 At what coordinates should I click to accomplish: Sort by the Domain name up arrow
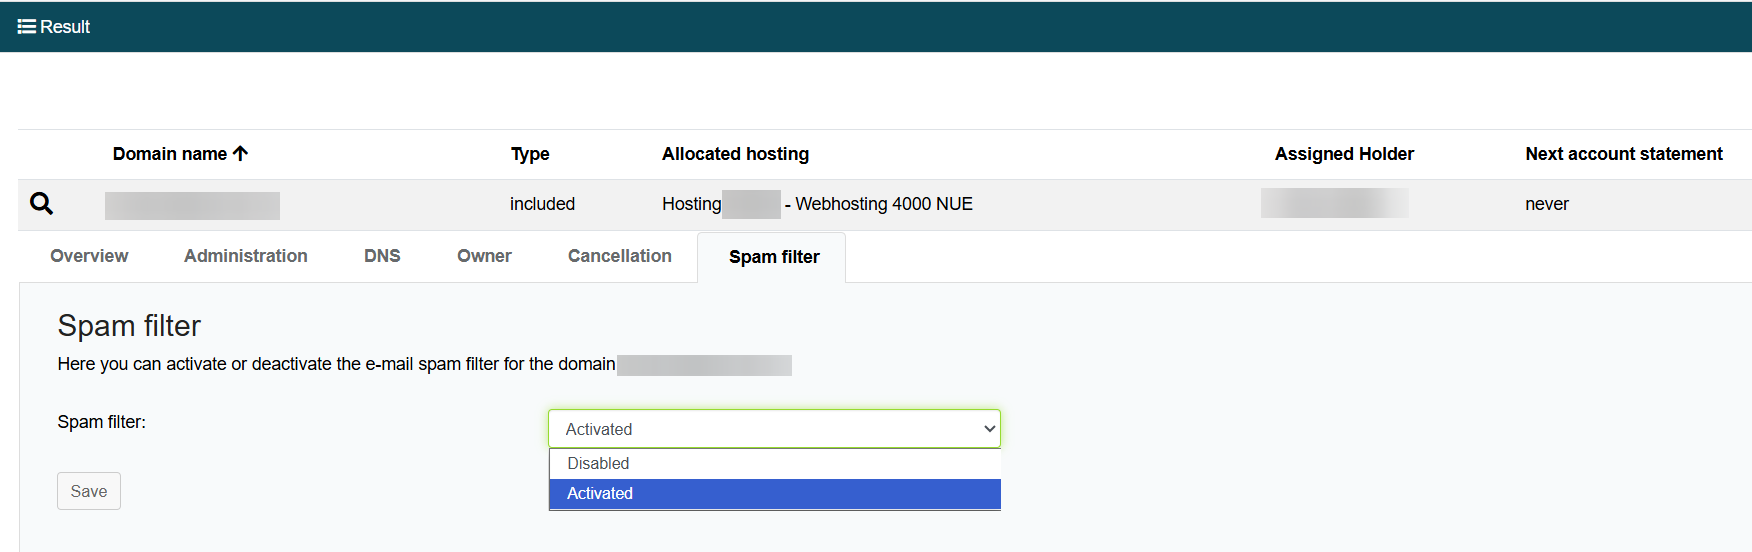pyautogui.click(x=240, y=154)
